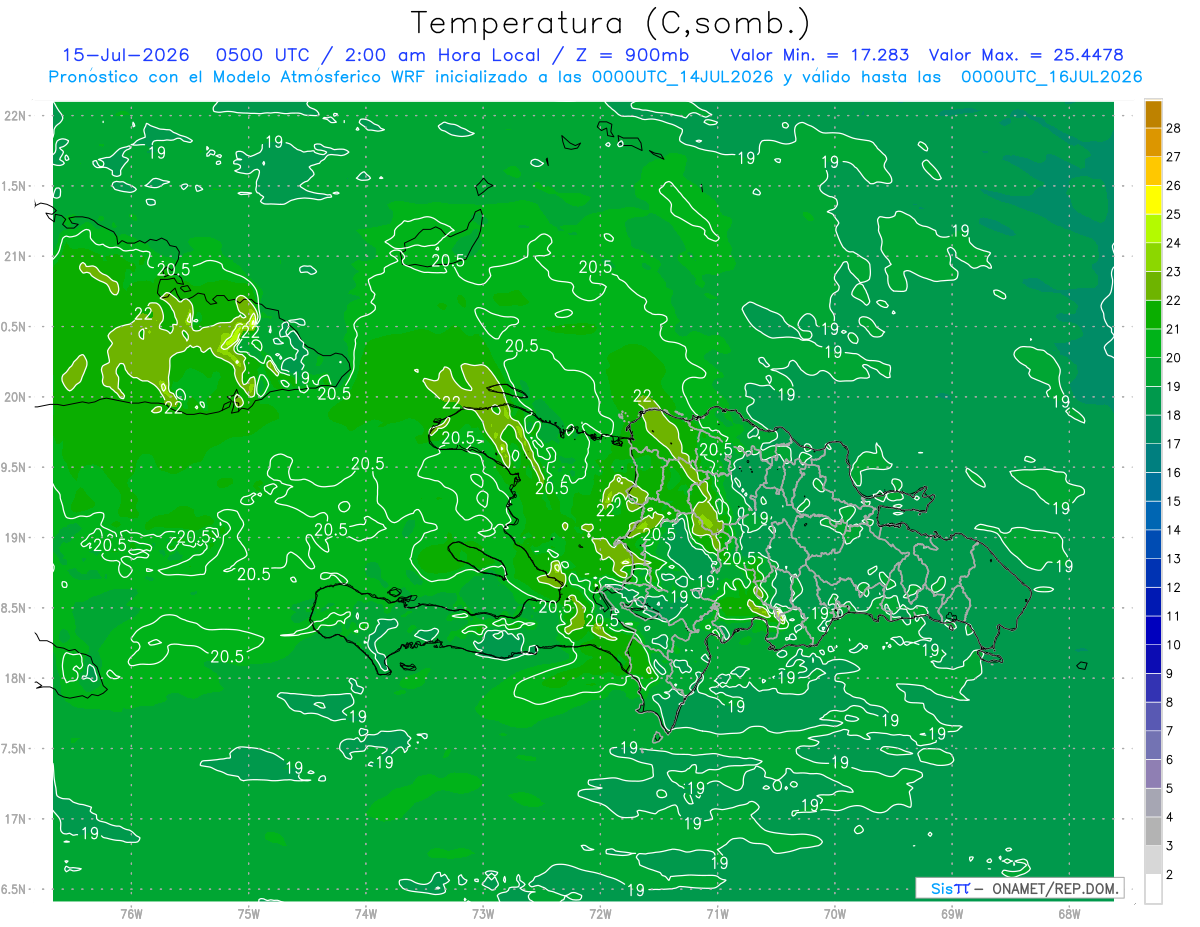Select the '71W' longitude label
The image size is (1200, 927).
[717, 914]
